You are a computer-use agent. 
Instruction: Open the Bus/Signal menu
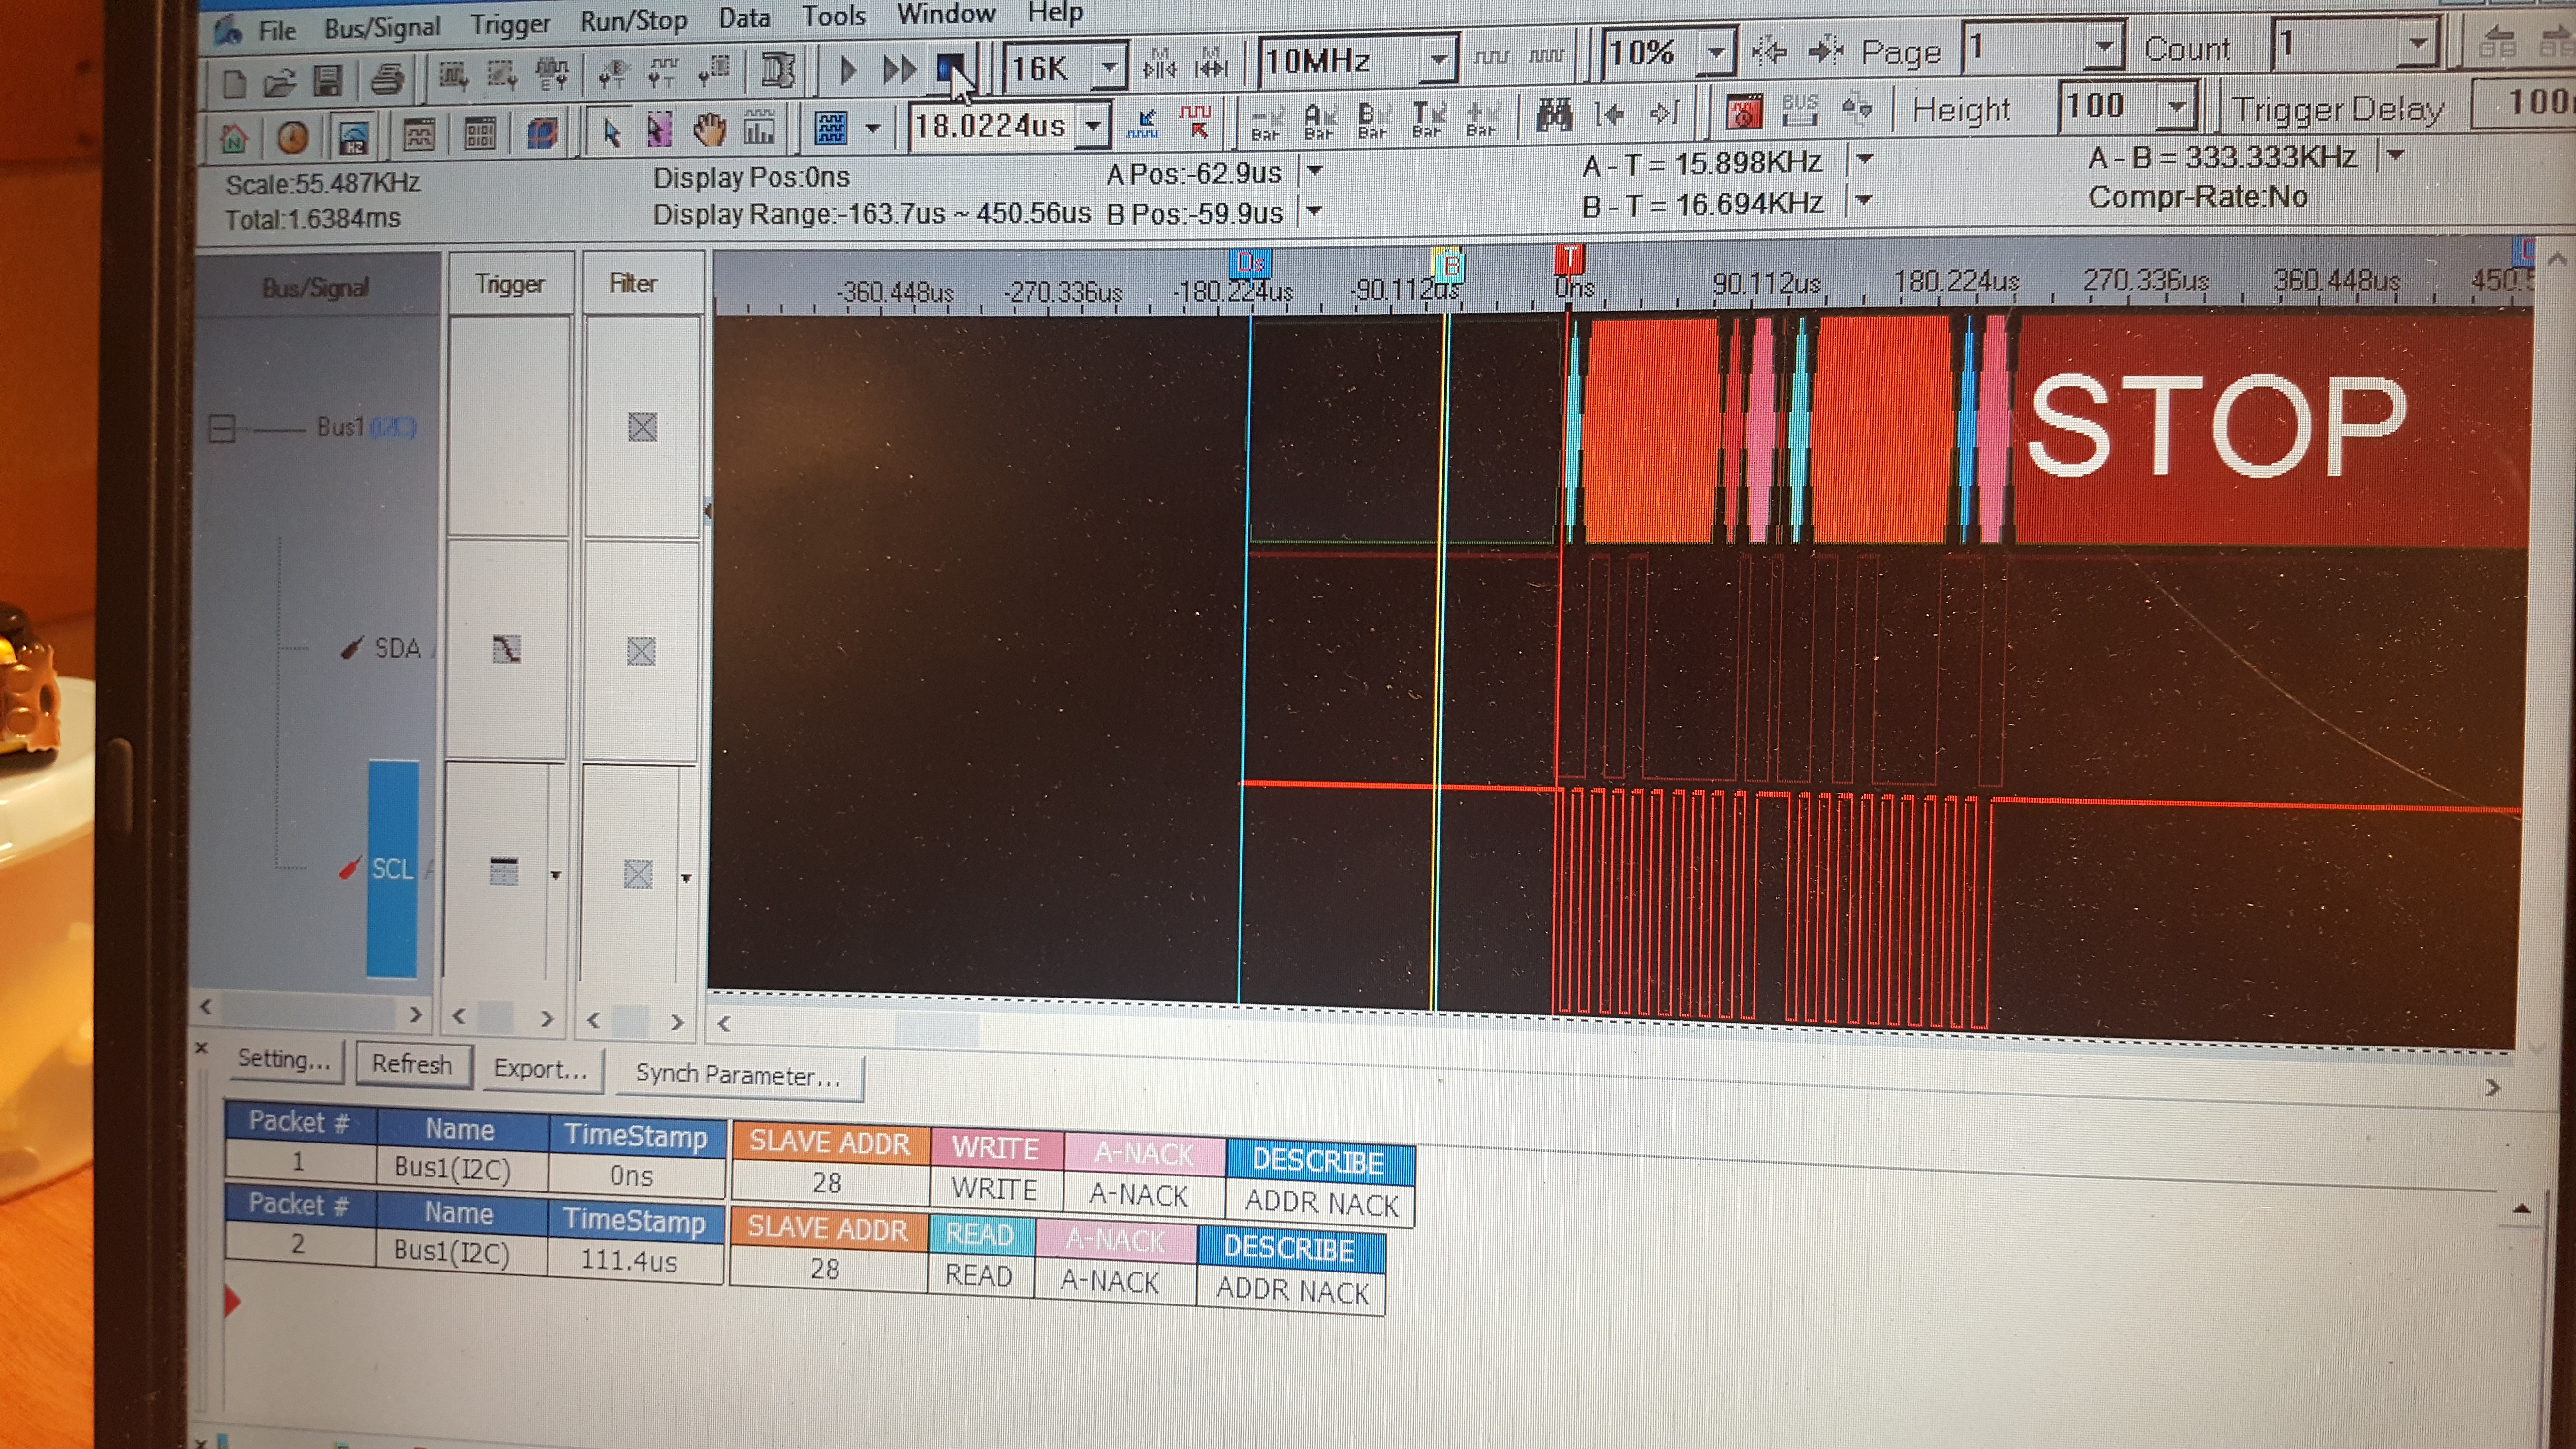382,27
